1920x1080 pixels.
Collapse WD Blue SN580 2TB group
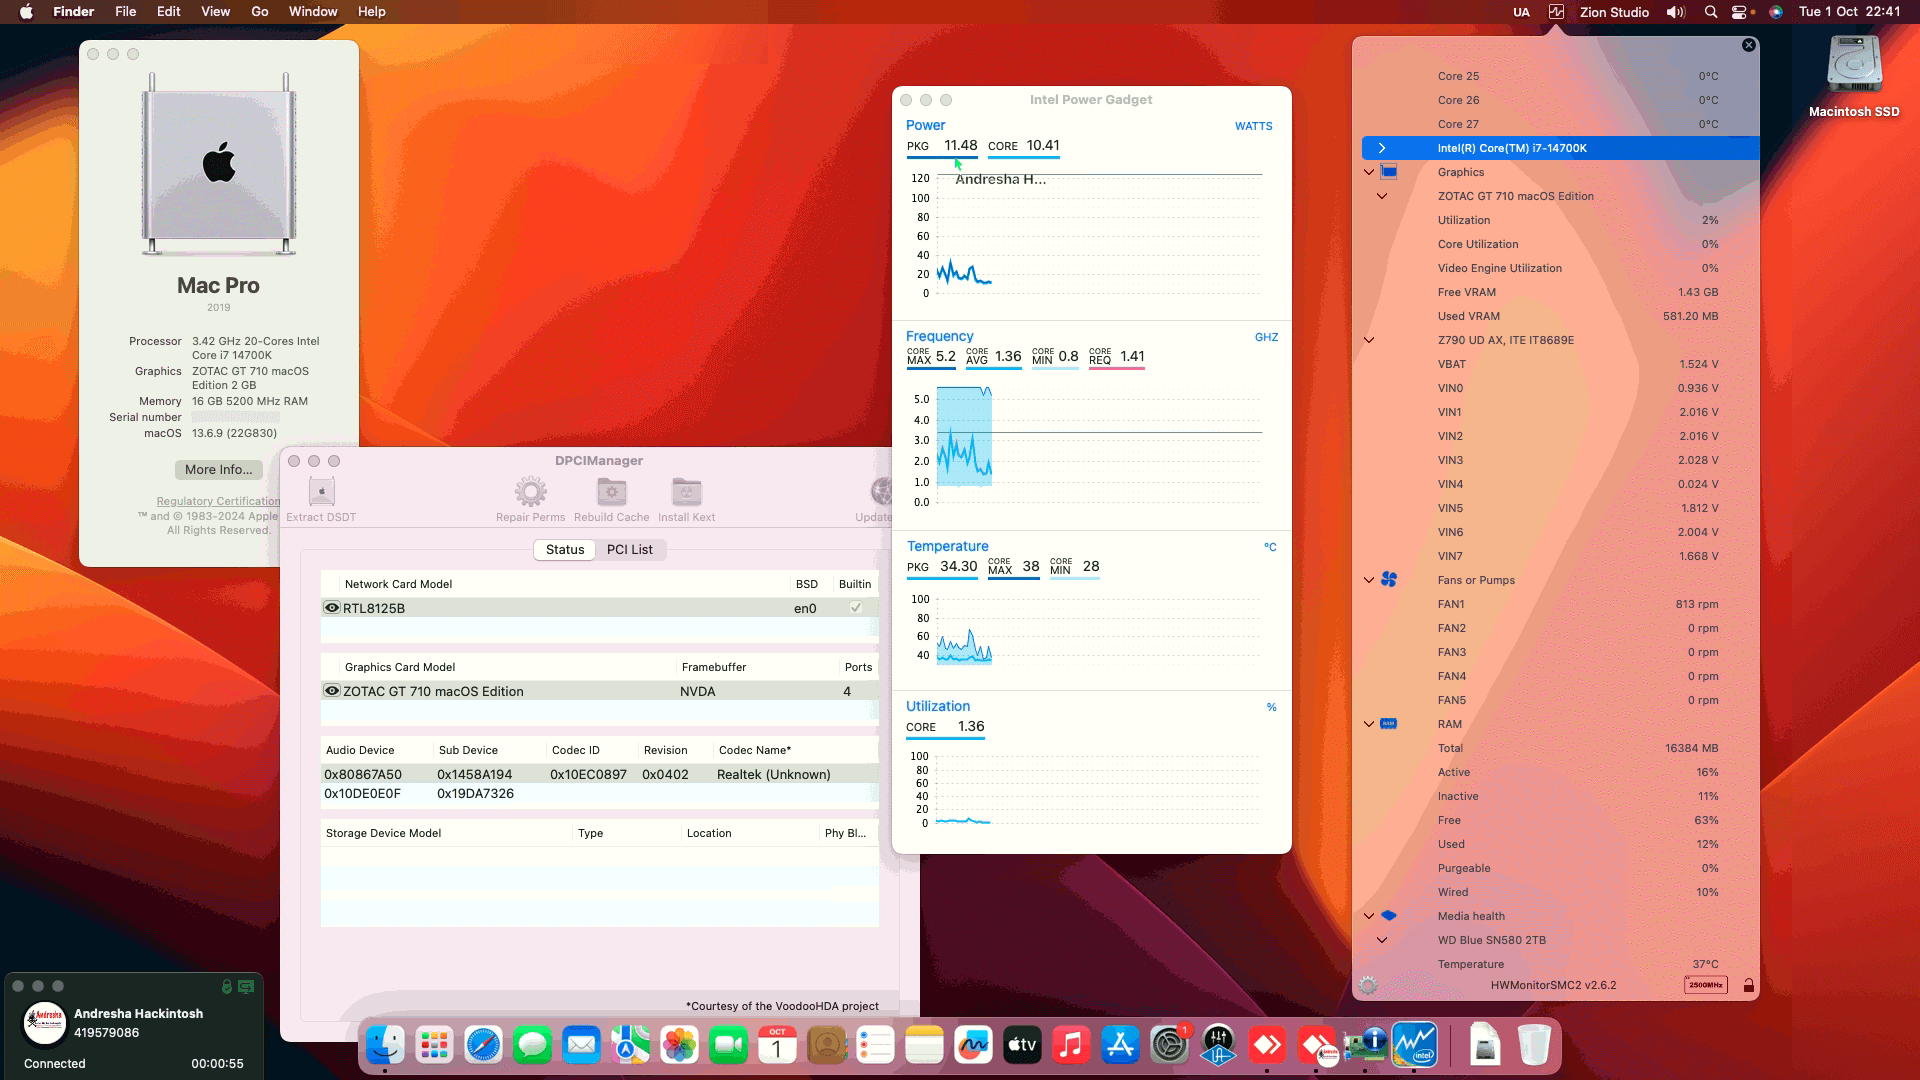(x=1382, y=940)
